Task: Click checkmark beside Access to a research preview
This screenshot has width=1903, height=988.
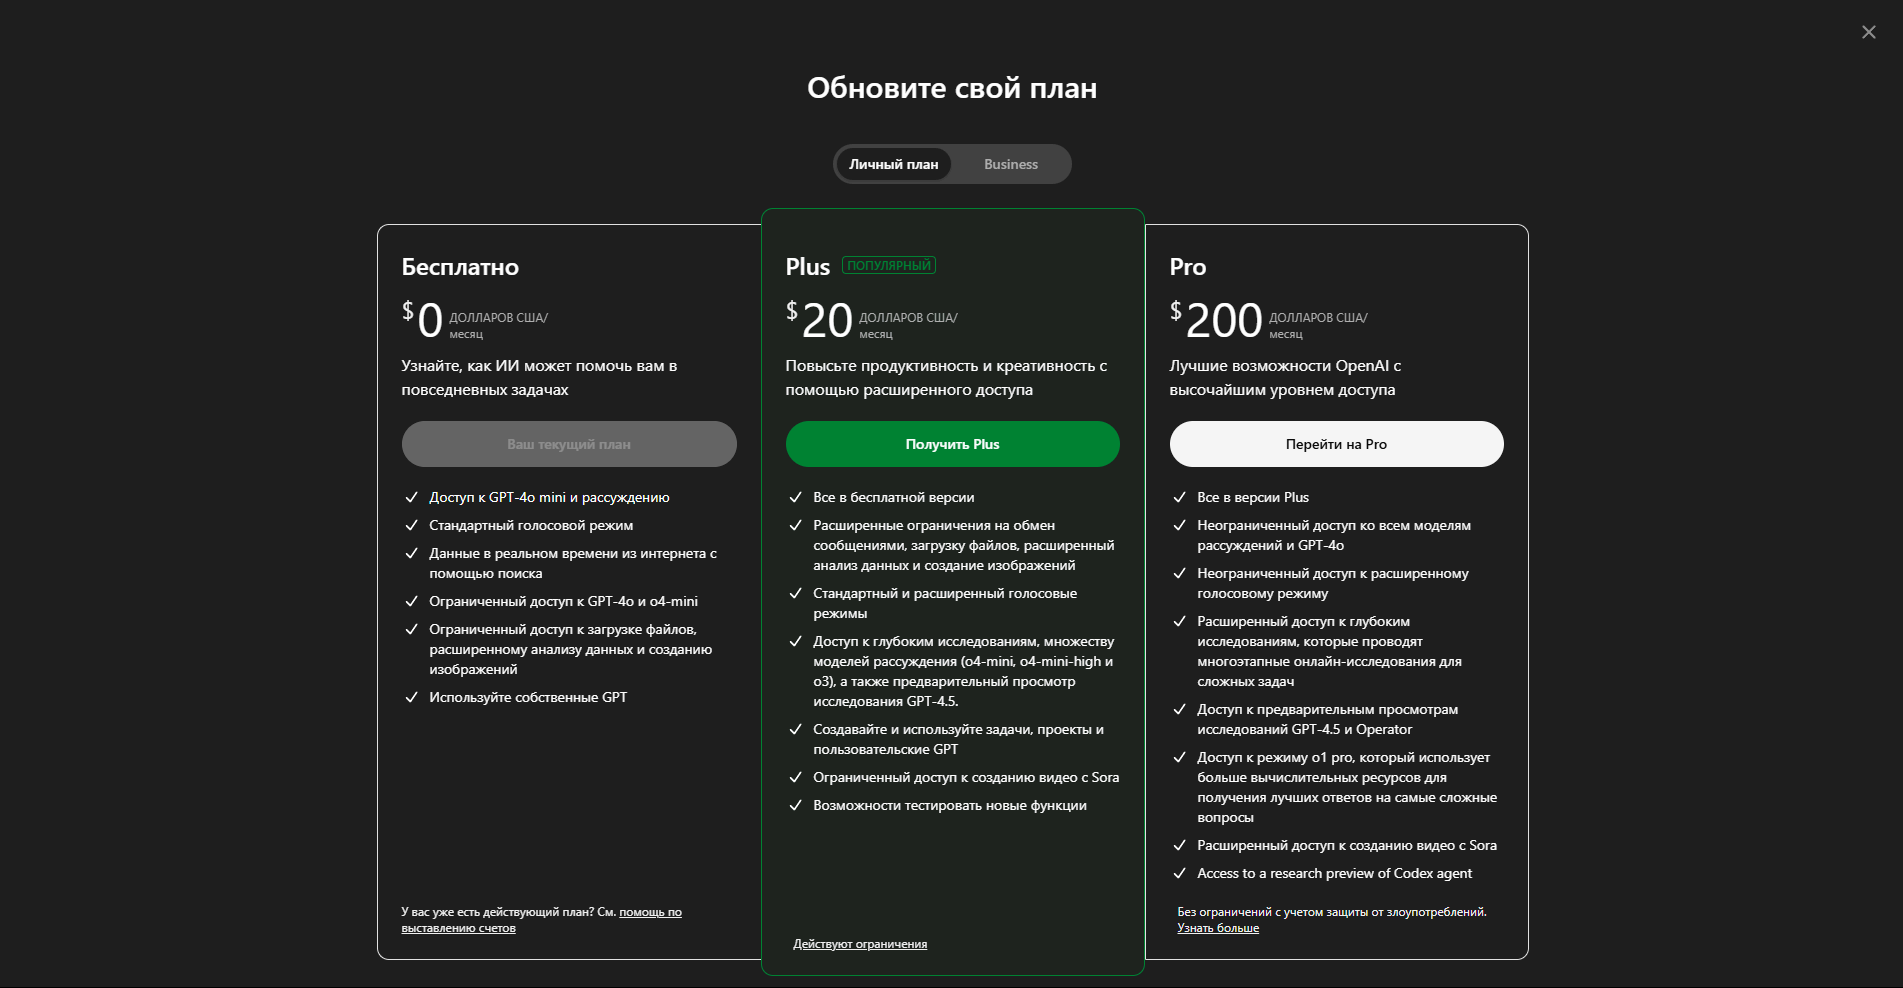Action: 1179,873
